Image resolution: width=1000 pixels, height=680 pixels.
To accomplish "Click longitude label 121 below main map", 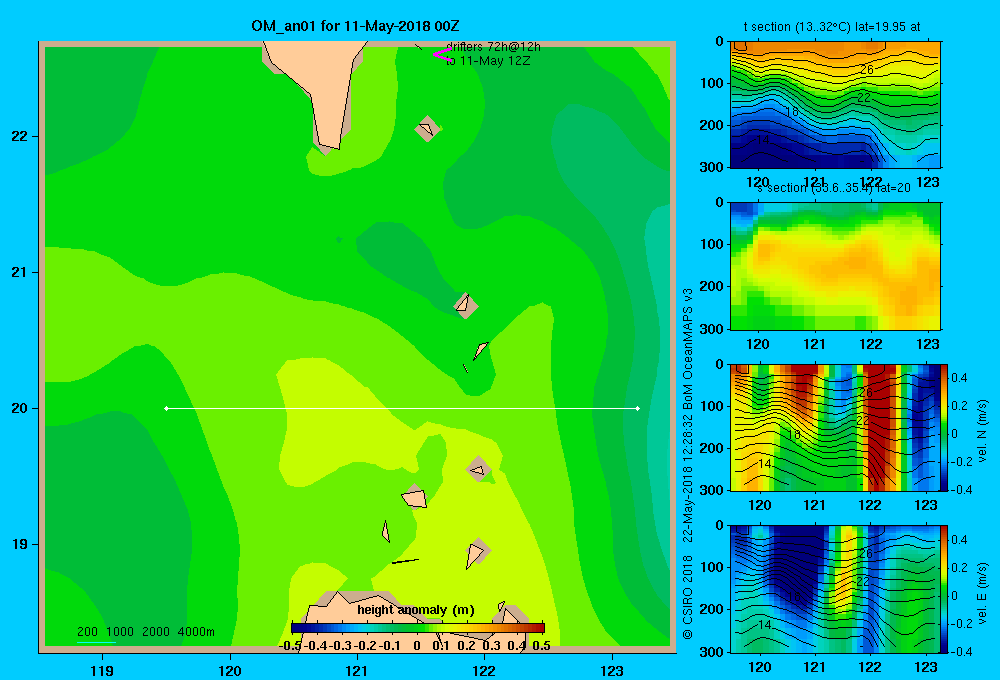I will tap(357, 671).
